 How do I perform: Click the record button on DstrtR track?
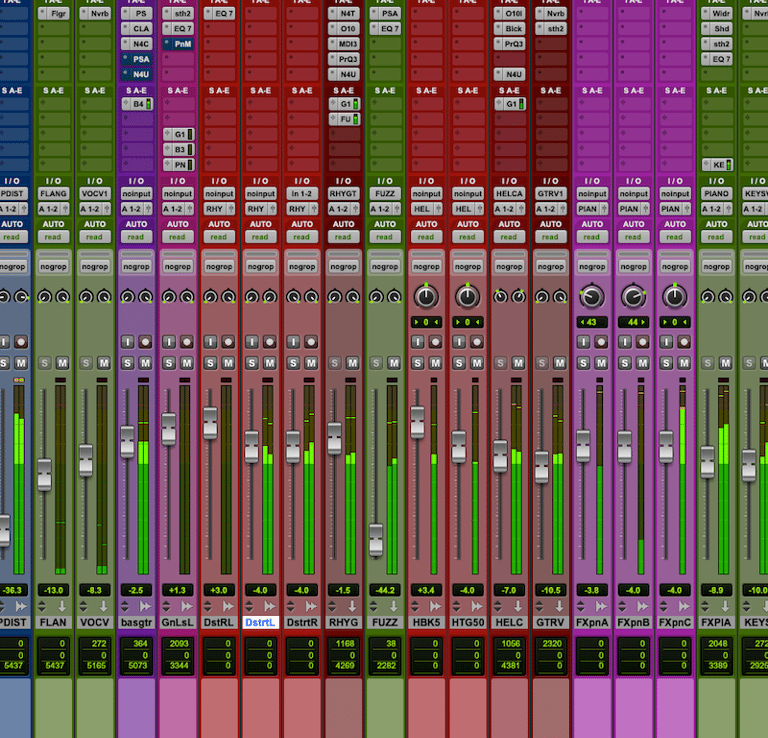[x=311, y=342]
